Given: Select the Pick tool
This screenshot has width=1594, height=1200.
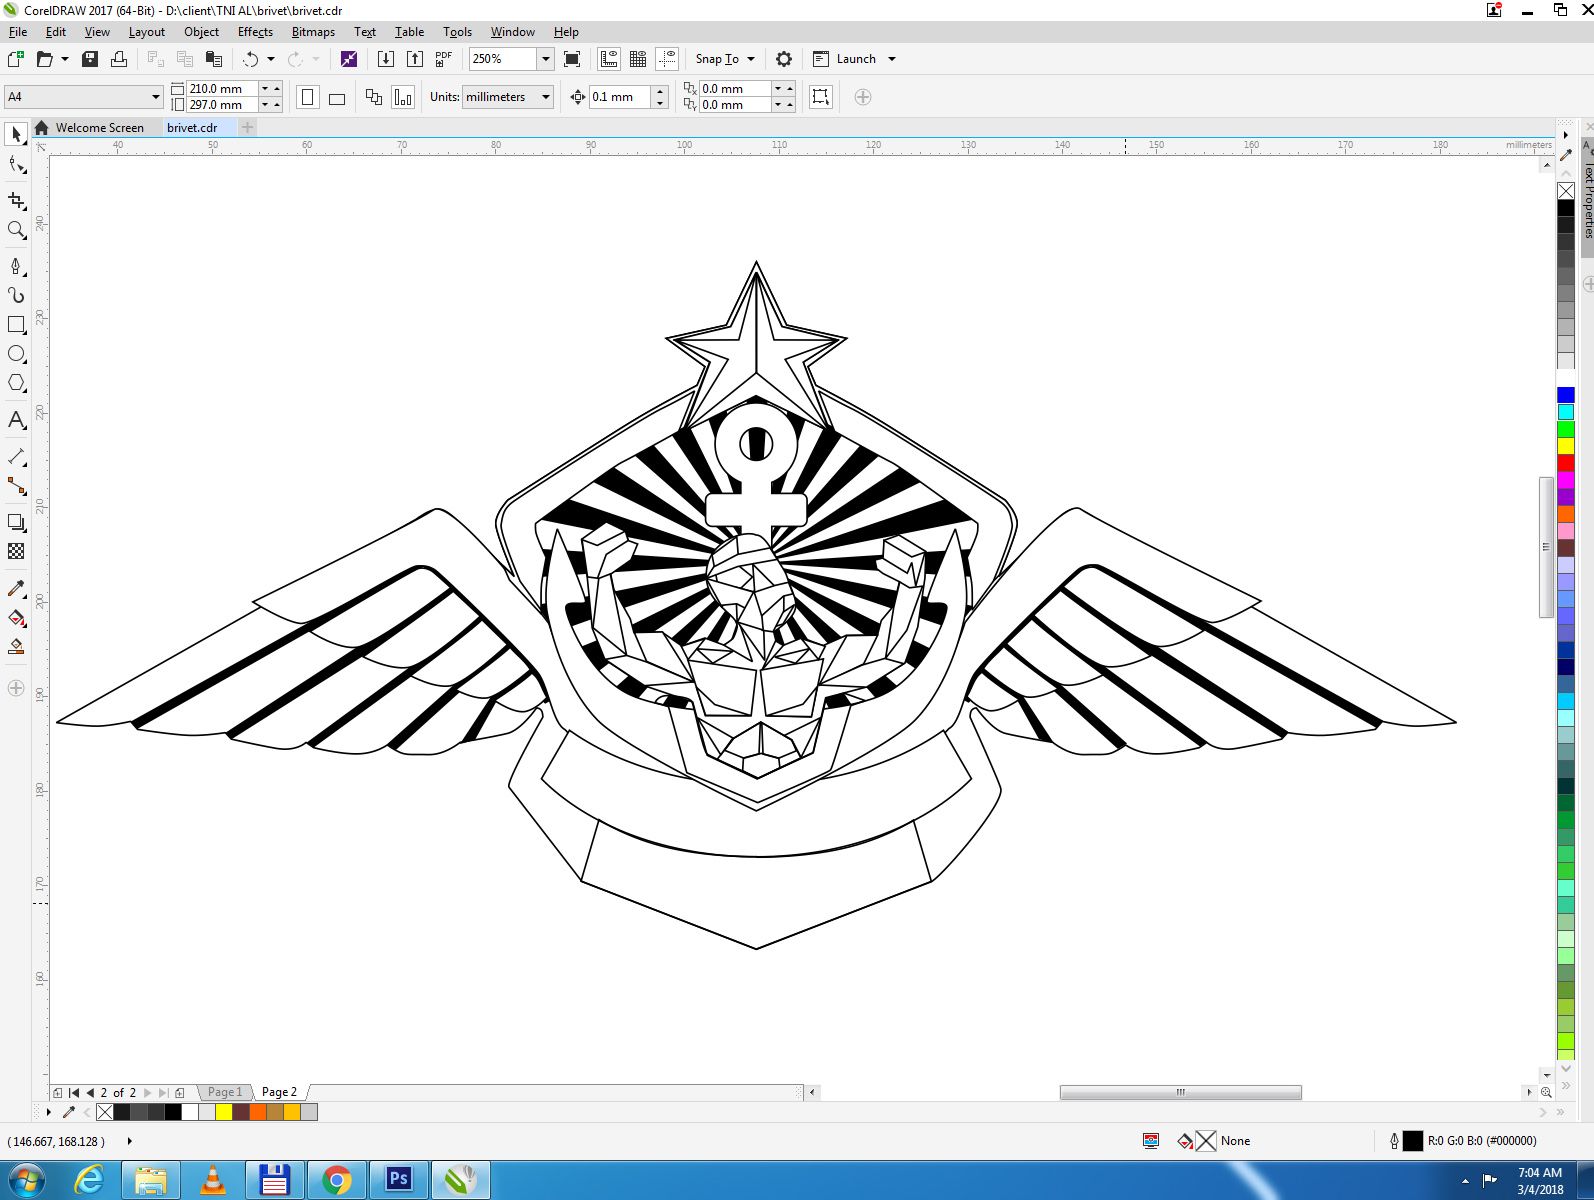Looking at the screenshot, I should tap(16, 134).
